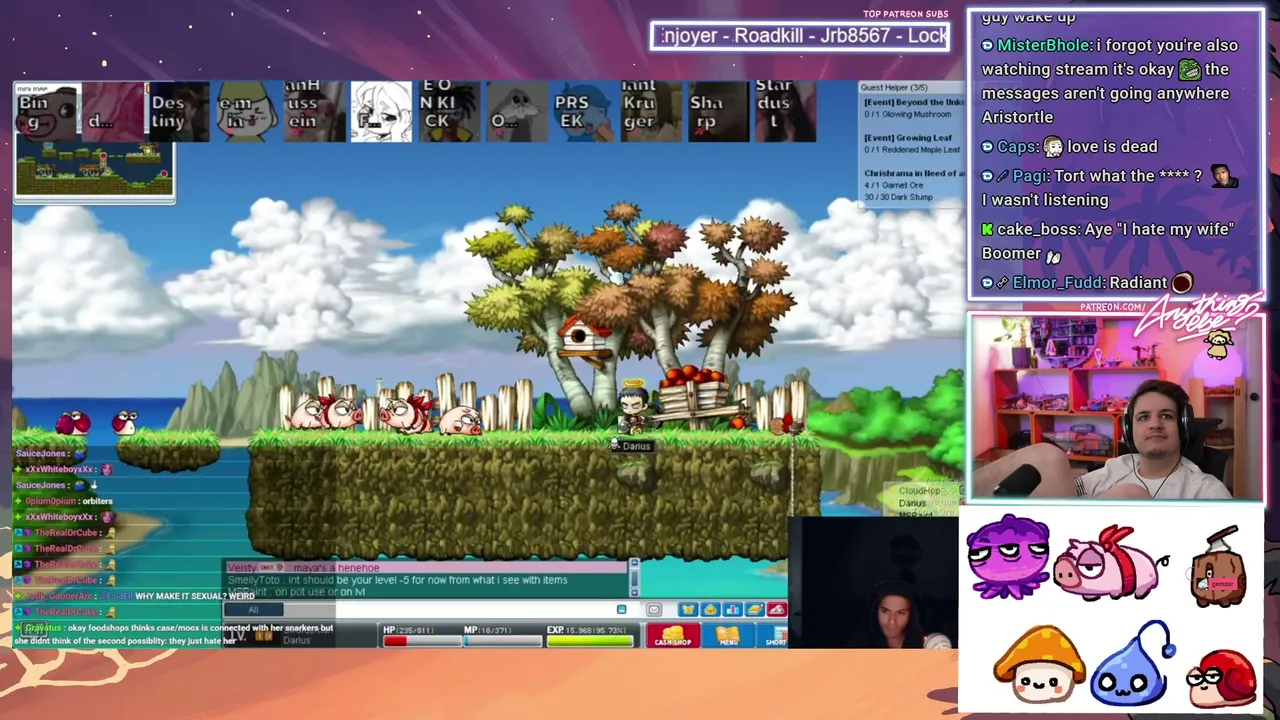
Task: Select the Bing viewer avatar
Action: pyautogui.click(x=46, y=112)
